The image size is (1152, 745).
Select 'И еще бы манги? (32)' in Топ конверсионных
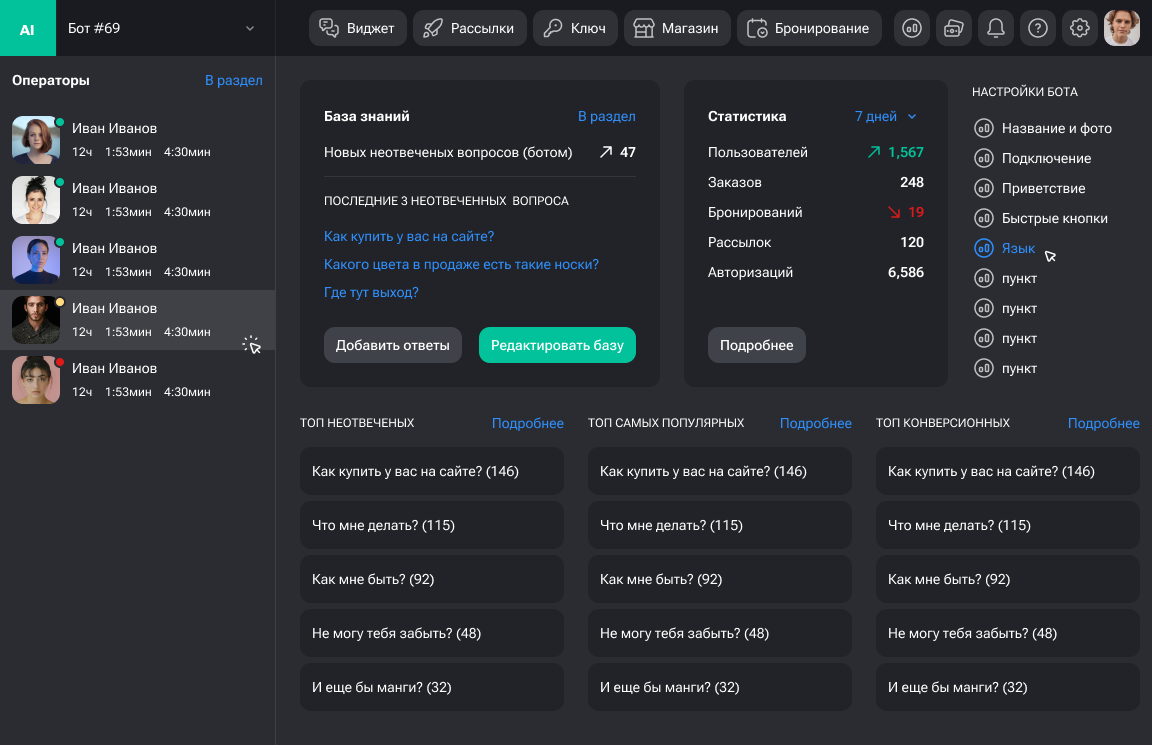1008,687
